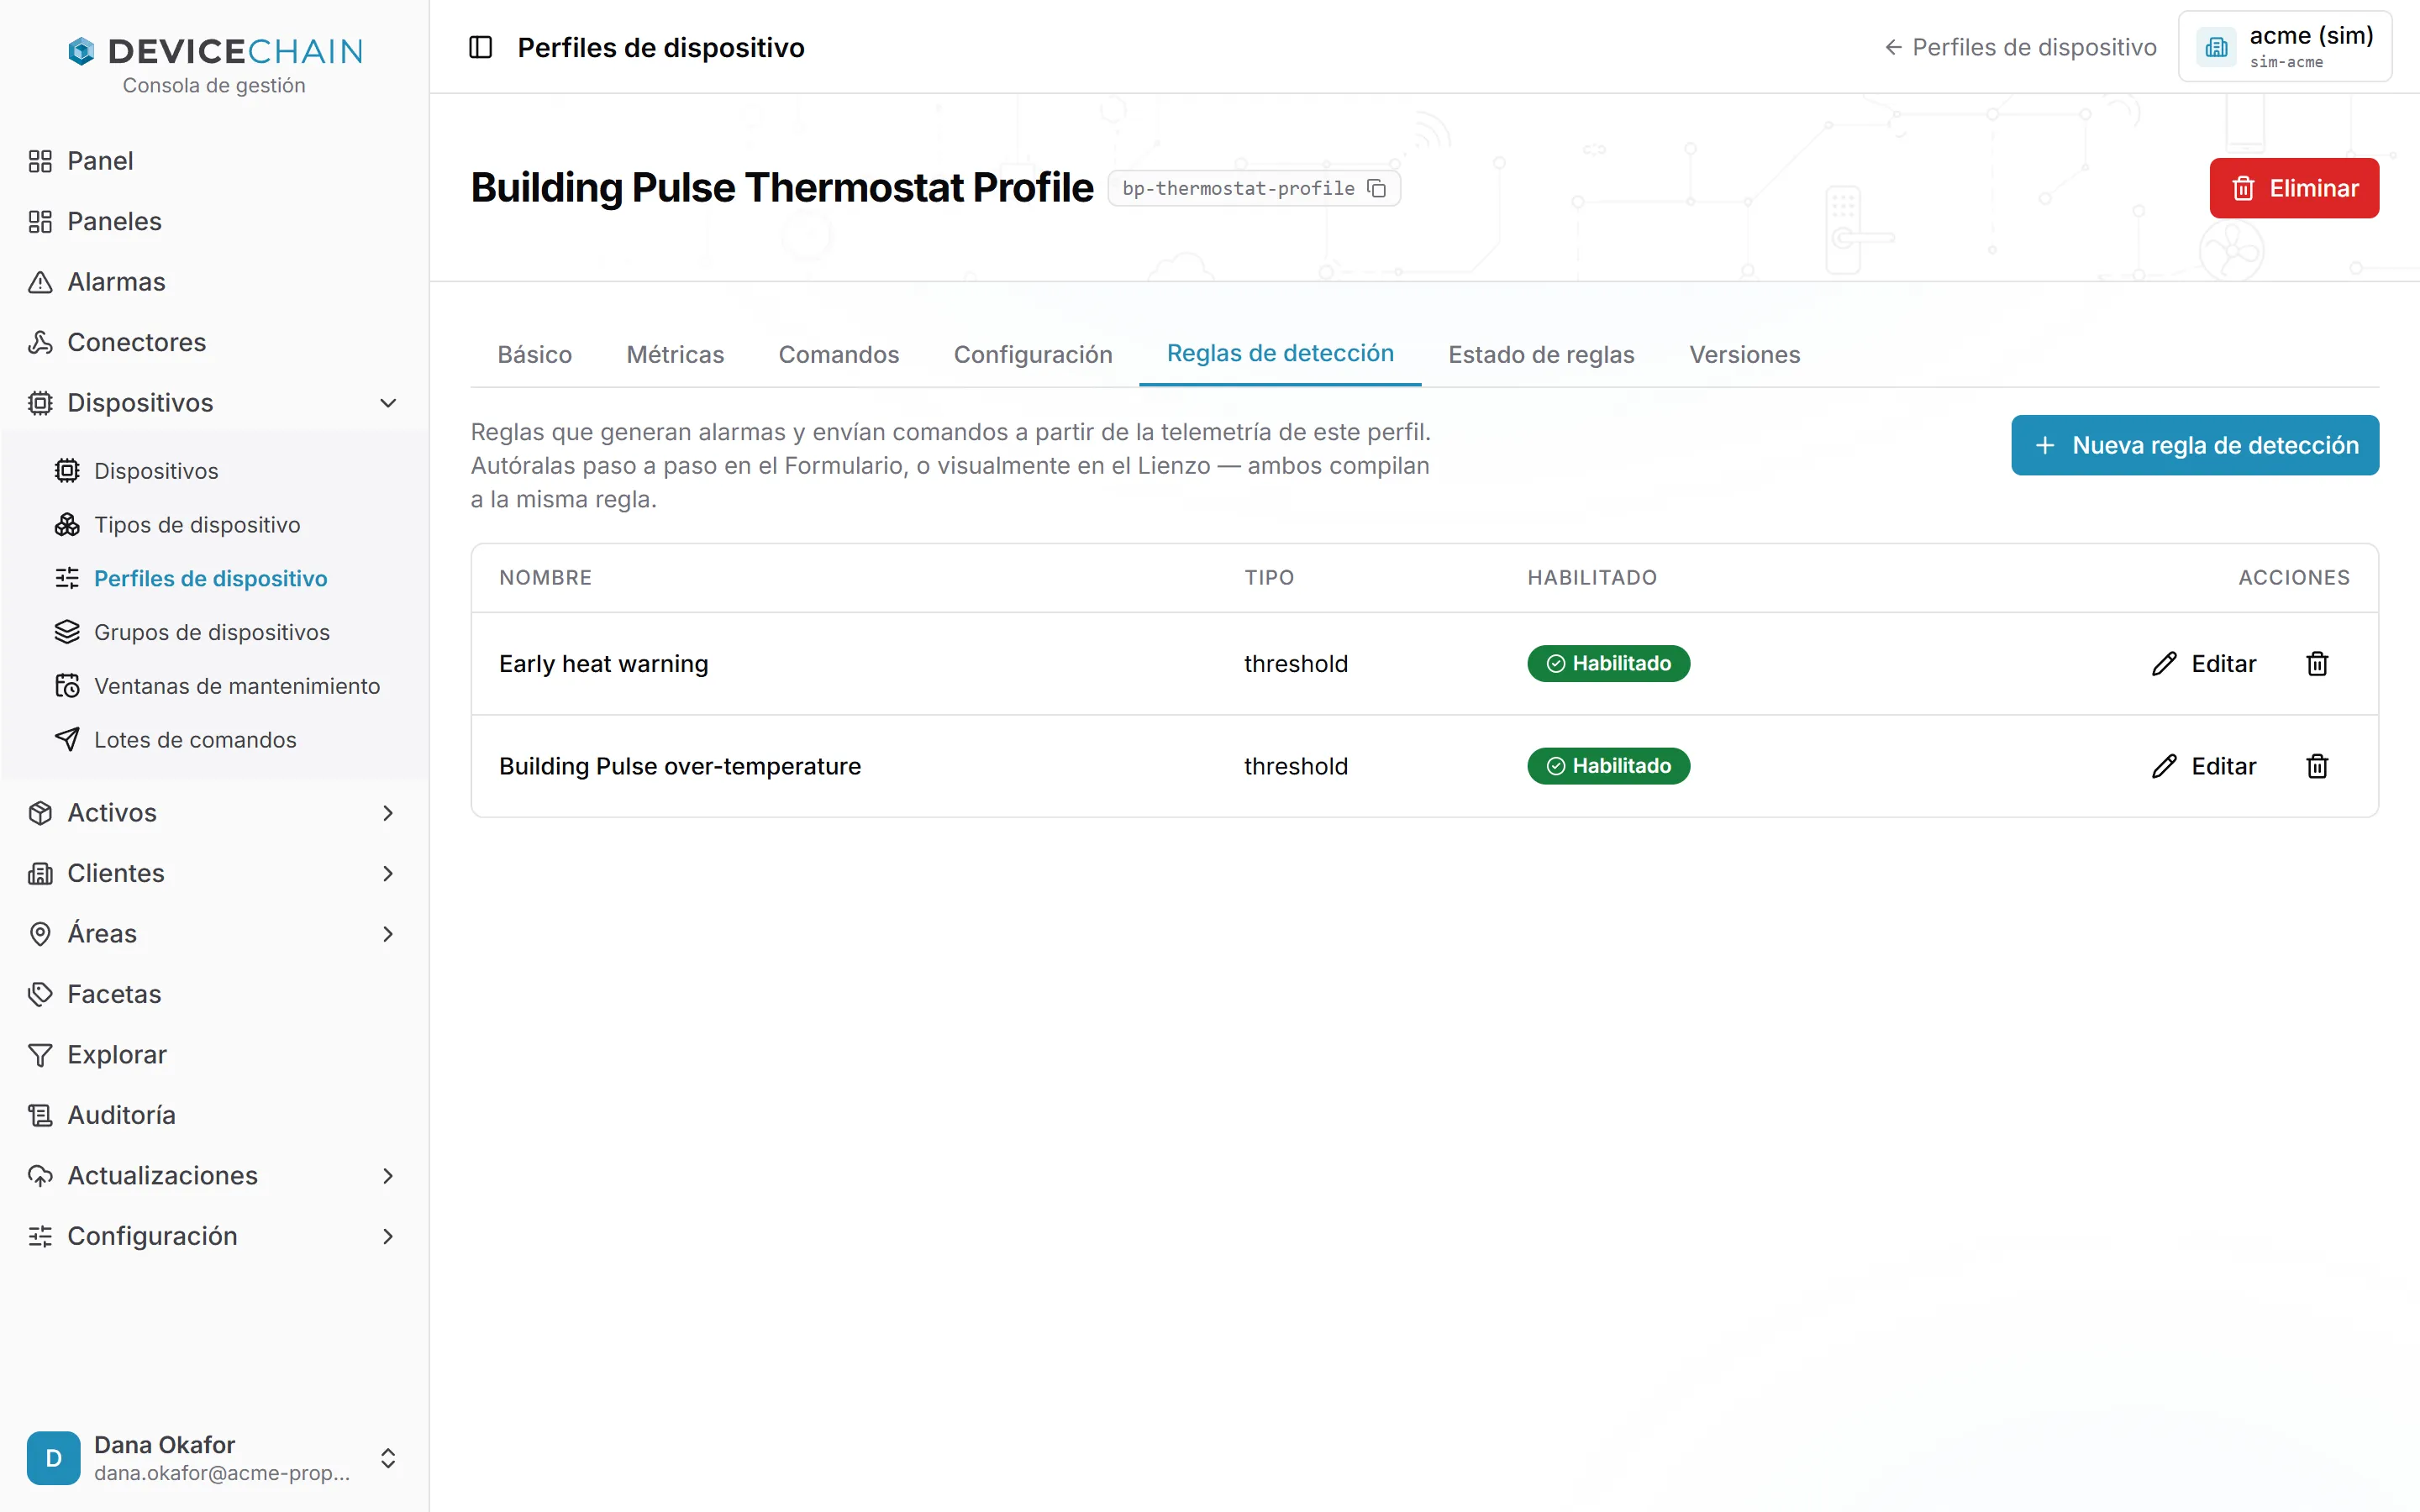Click Dana Okafor's avatar
2420x1512 pixels.
pyautogui.click(x=54, y=1458)
